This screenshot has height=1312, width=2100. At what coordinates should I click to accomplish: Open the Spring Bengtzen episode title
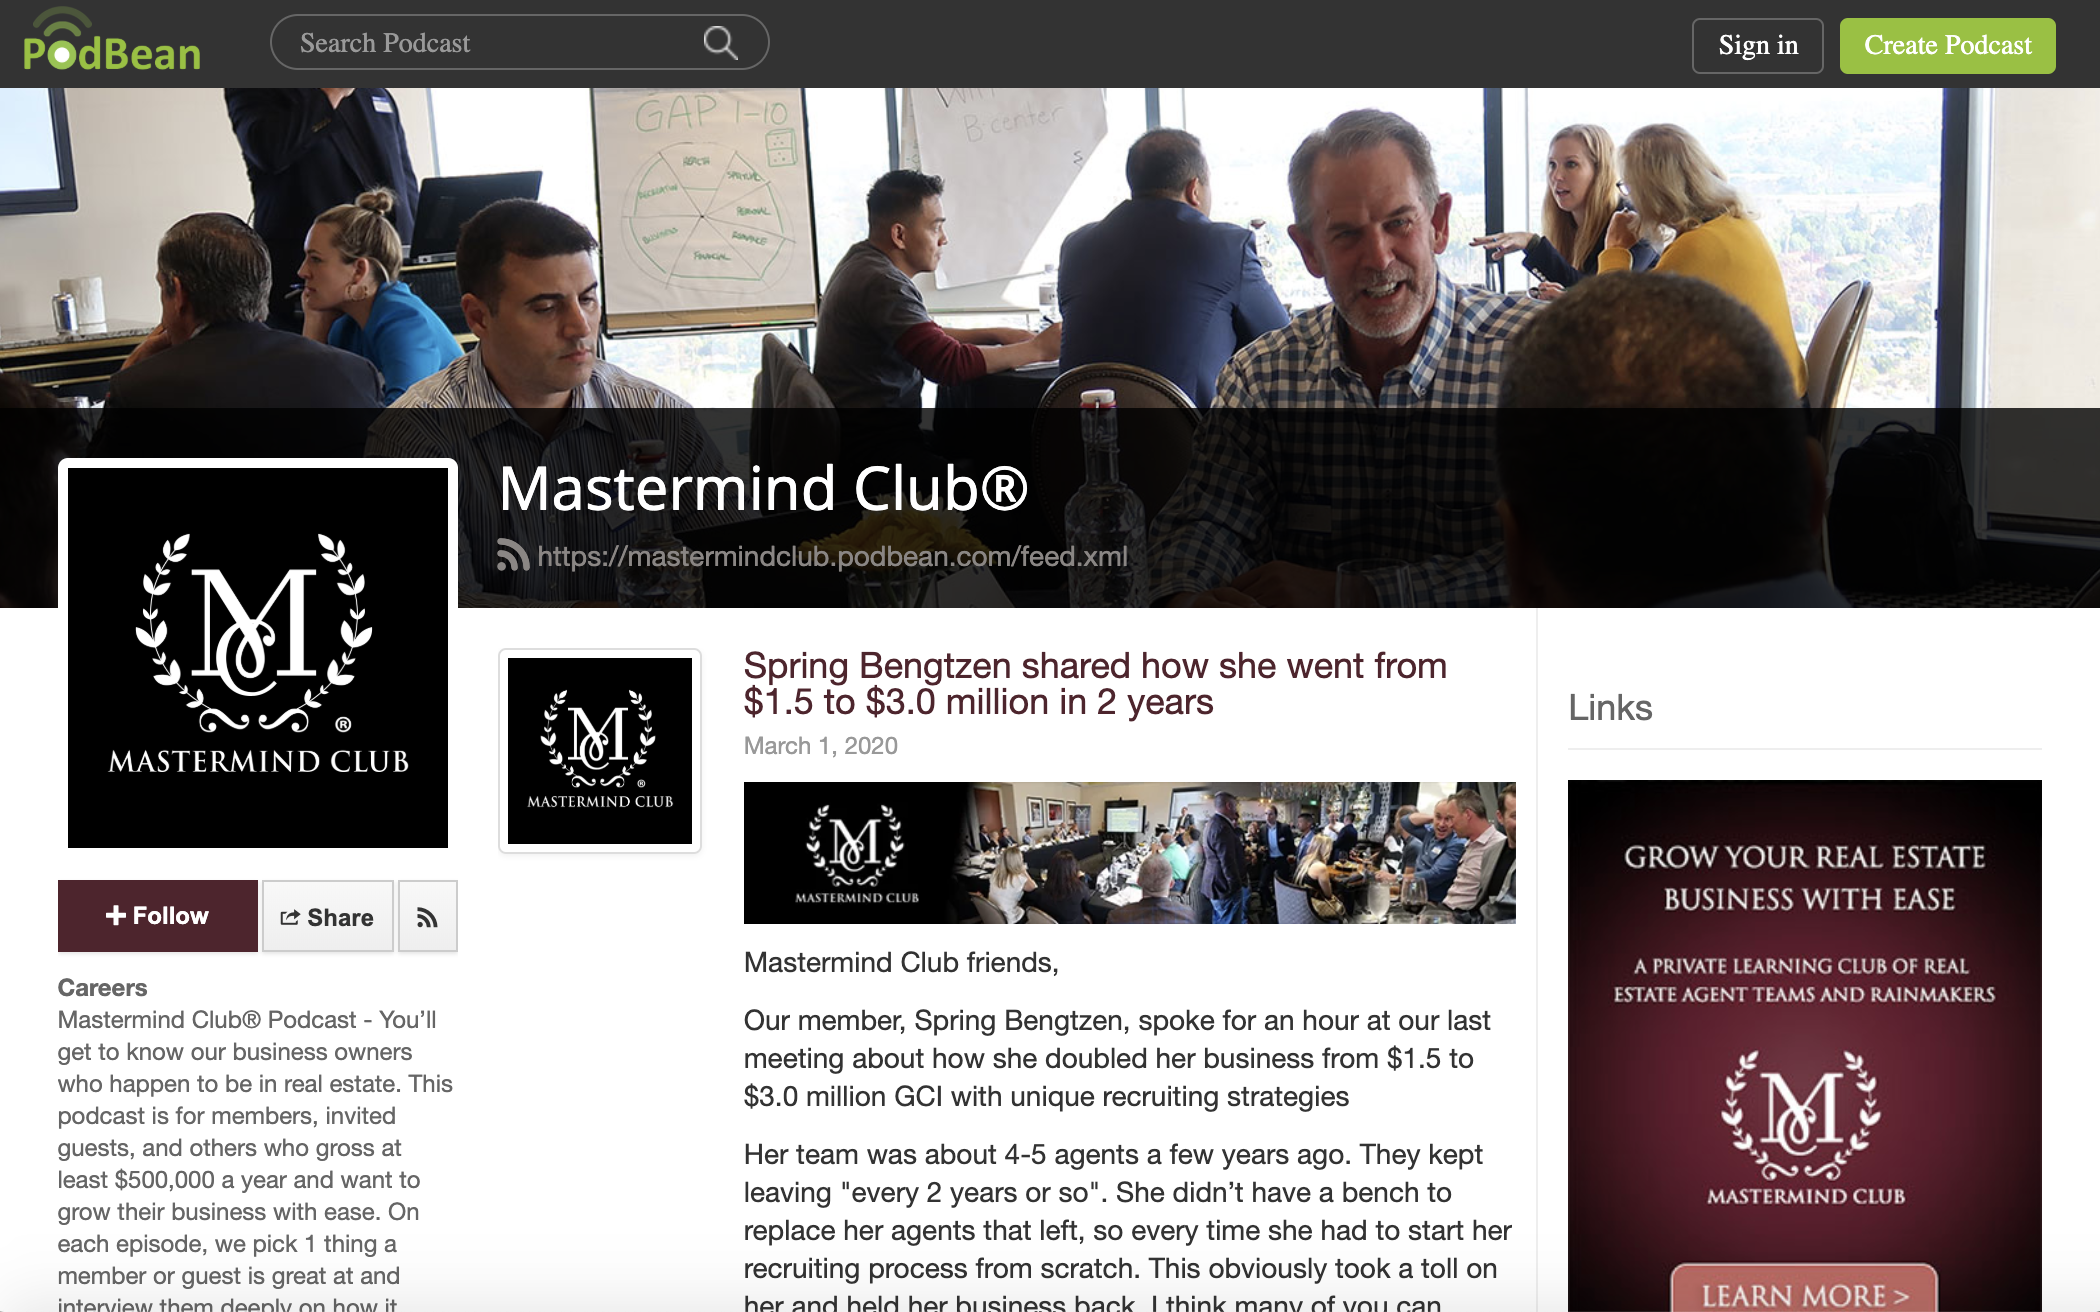click(1095, 684)
